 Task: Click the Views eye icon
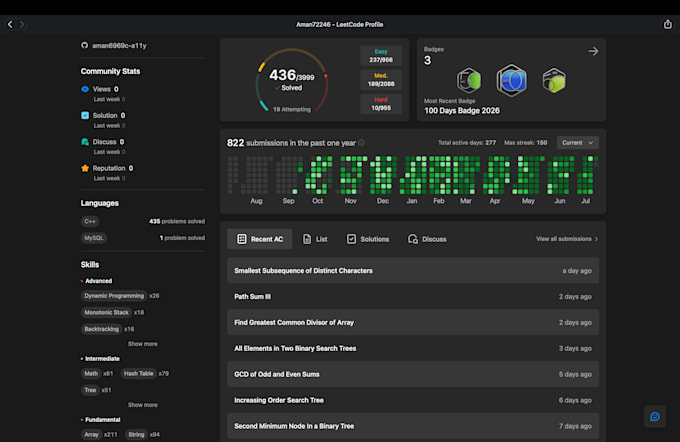[85, 89]
